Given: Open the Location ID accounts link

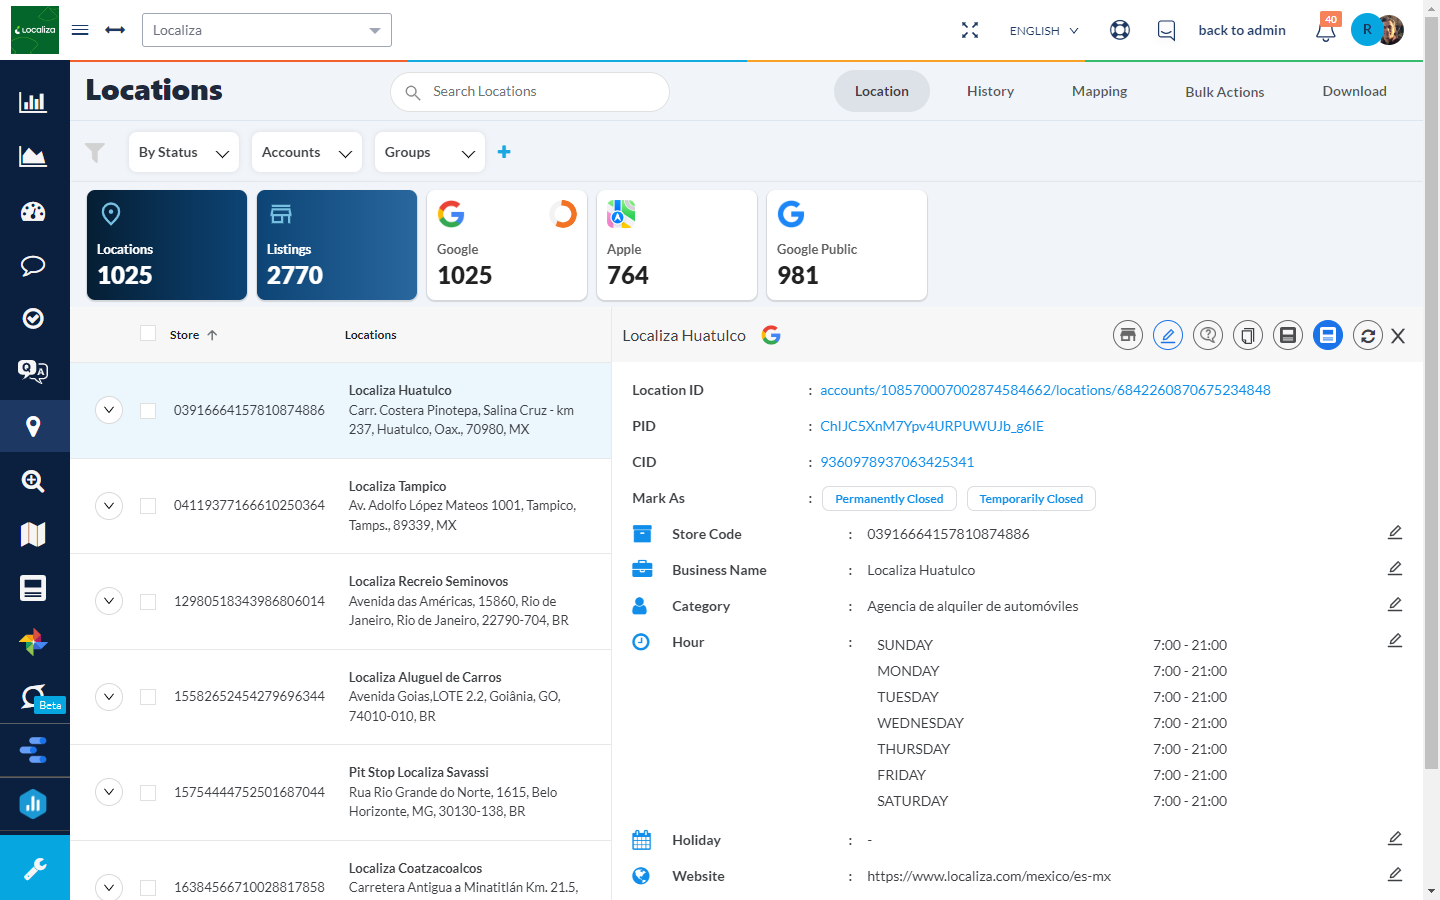Looking at the screenshot, I should point(1045,390).
